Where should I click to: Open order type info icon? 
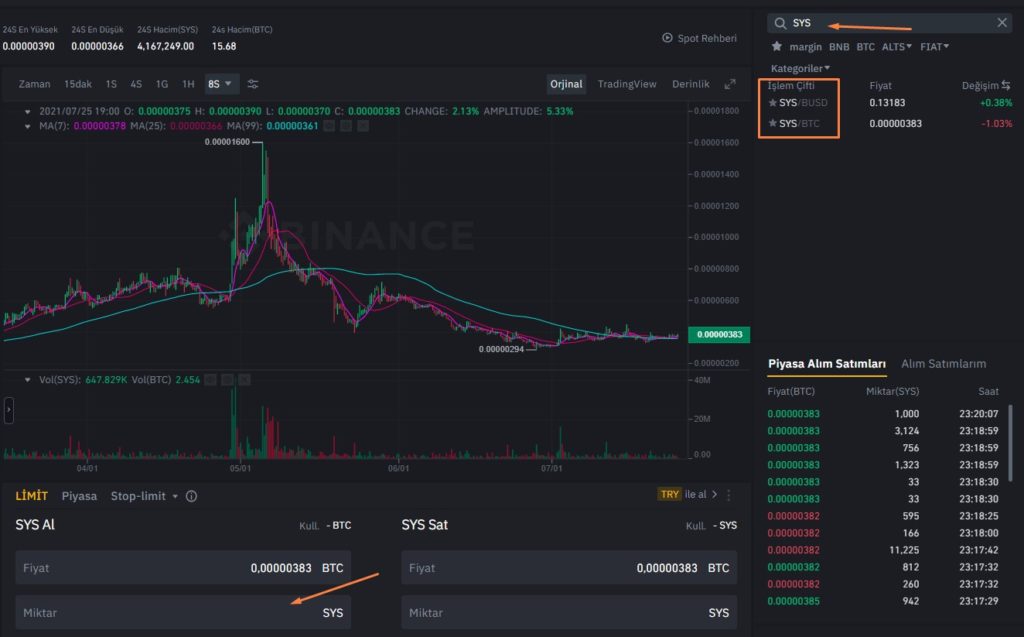coord(191,497)
